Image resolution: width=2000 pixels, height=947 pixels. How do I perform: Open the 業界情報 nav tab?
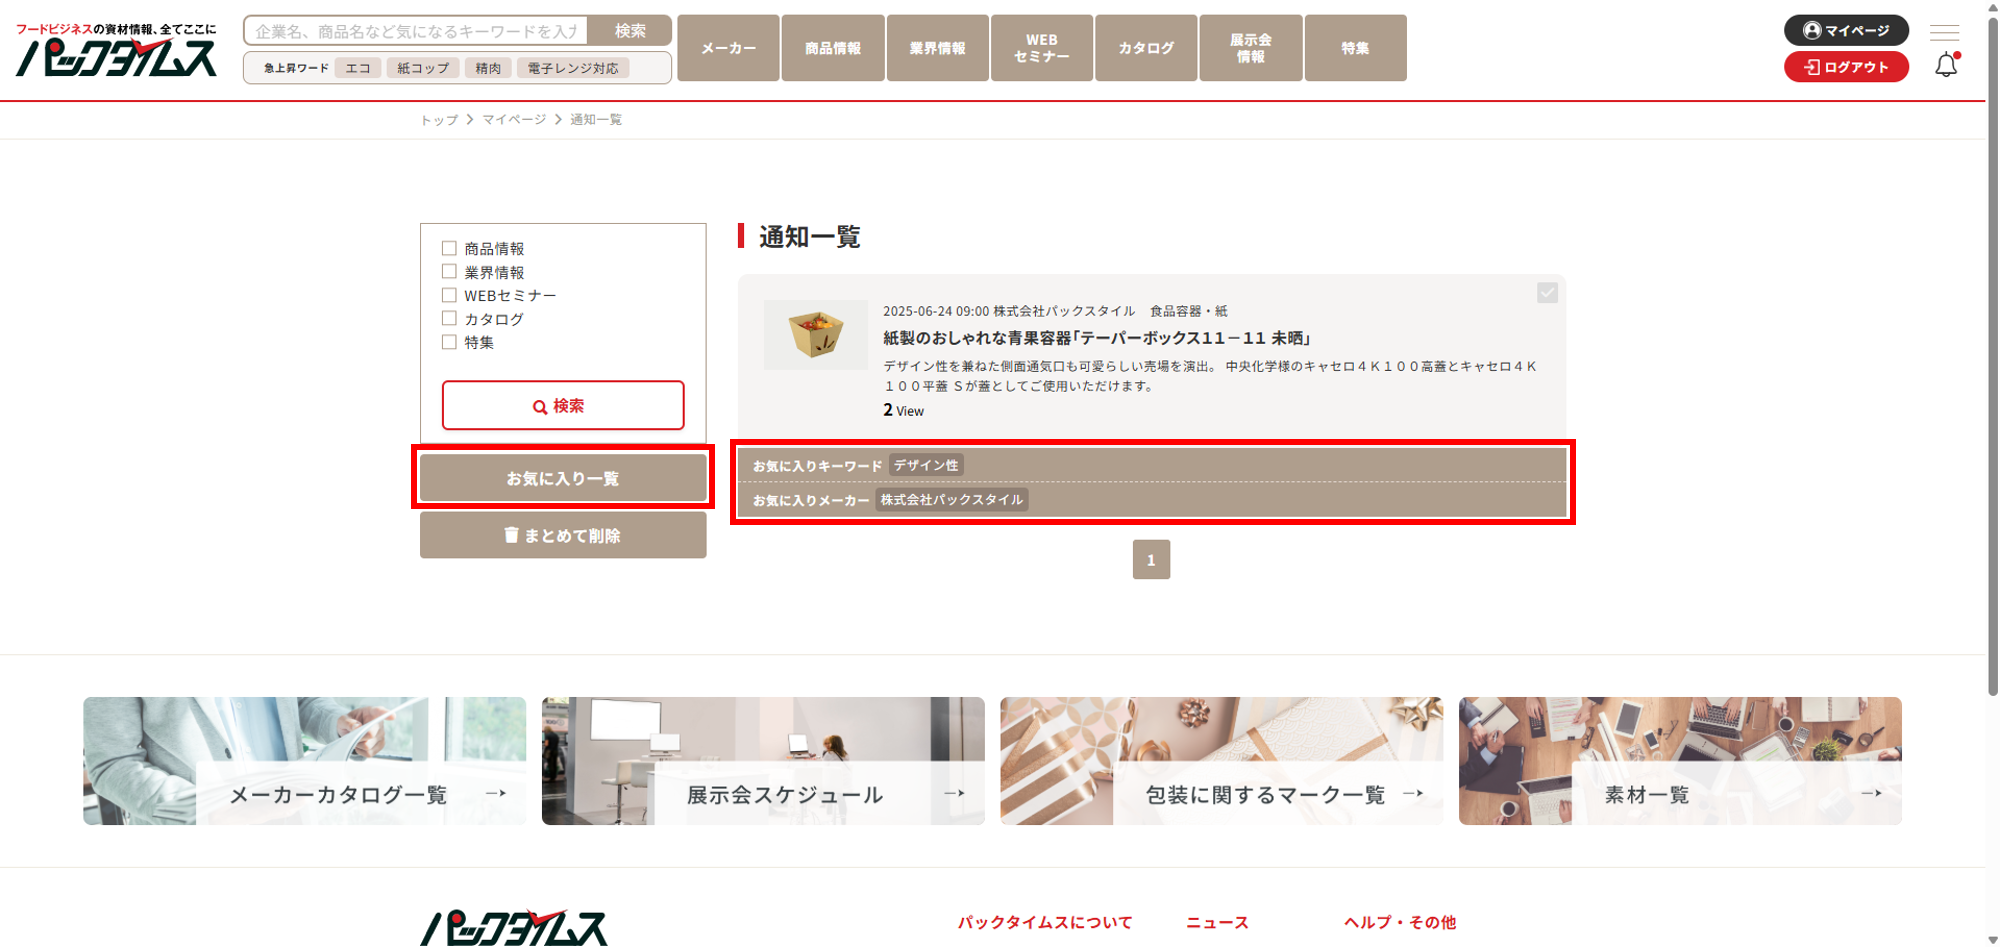point(937,48)
